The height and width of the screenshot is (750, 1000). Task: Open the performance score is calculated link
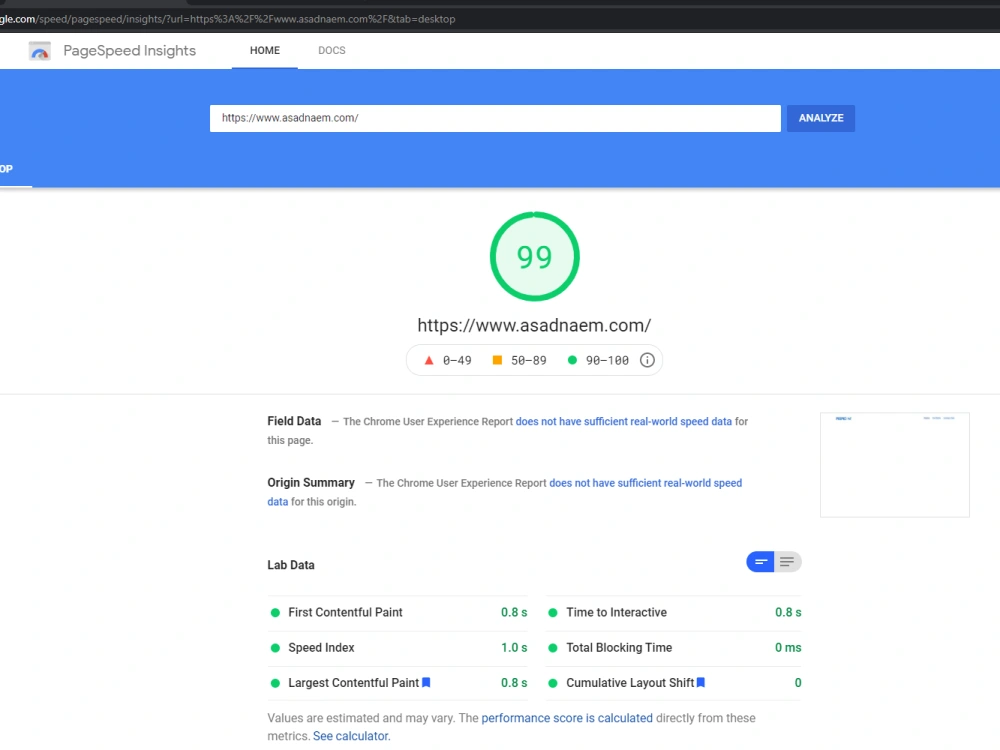click(x=567, y=718)
